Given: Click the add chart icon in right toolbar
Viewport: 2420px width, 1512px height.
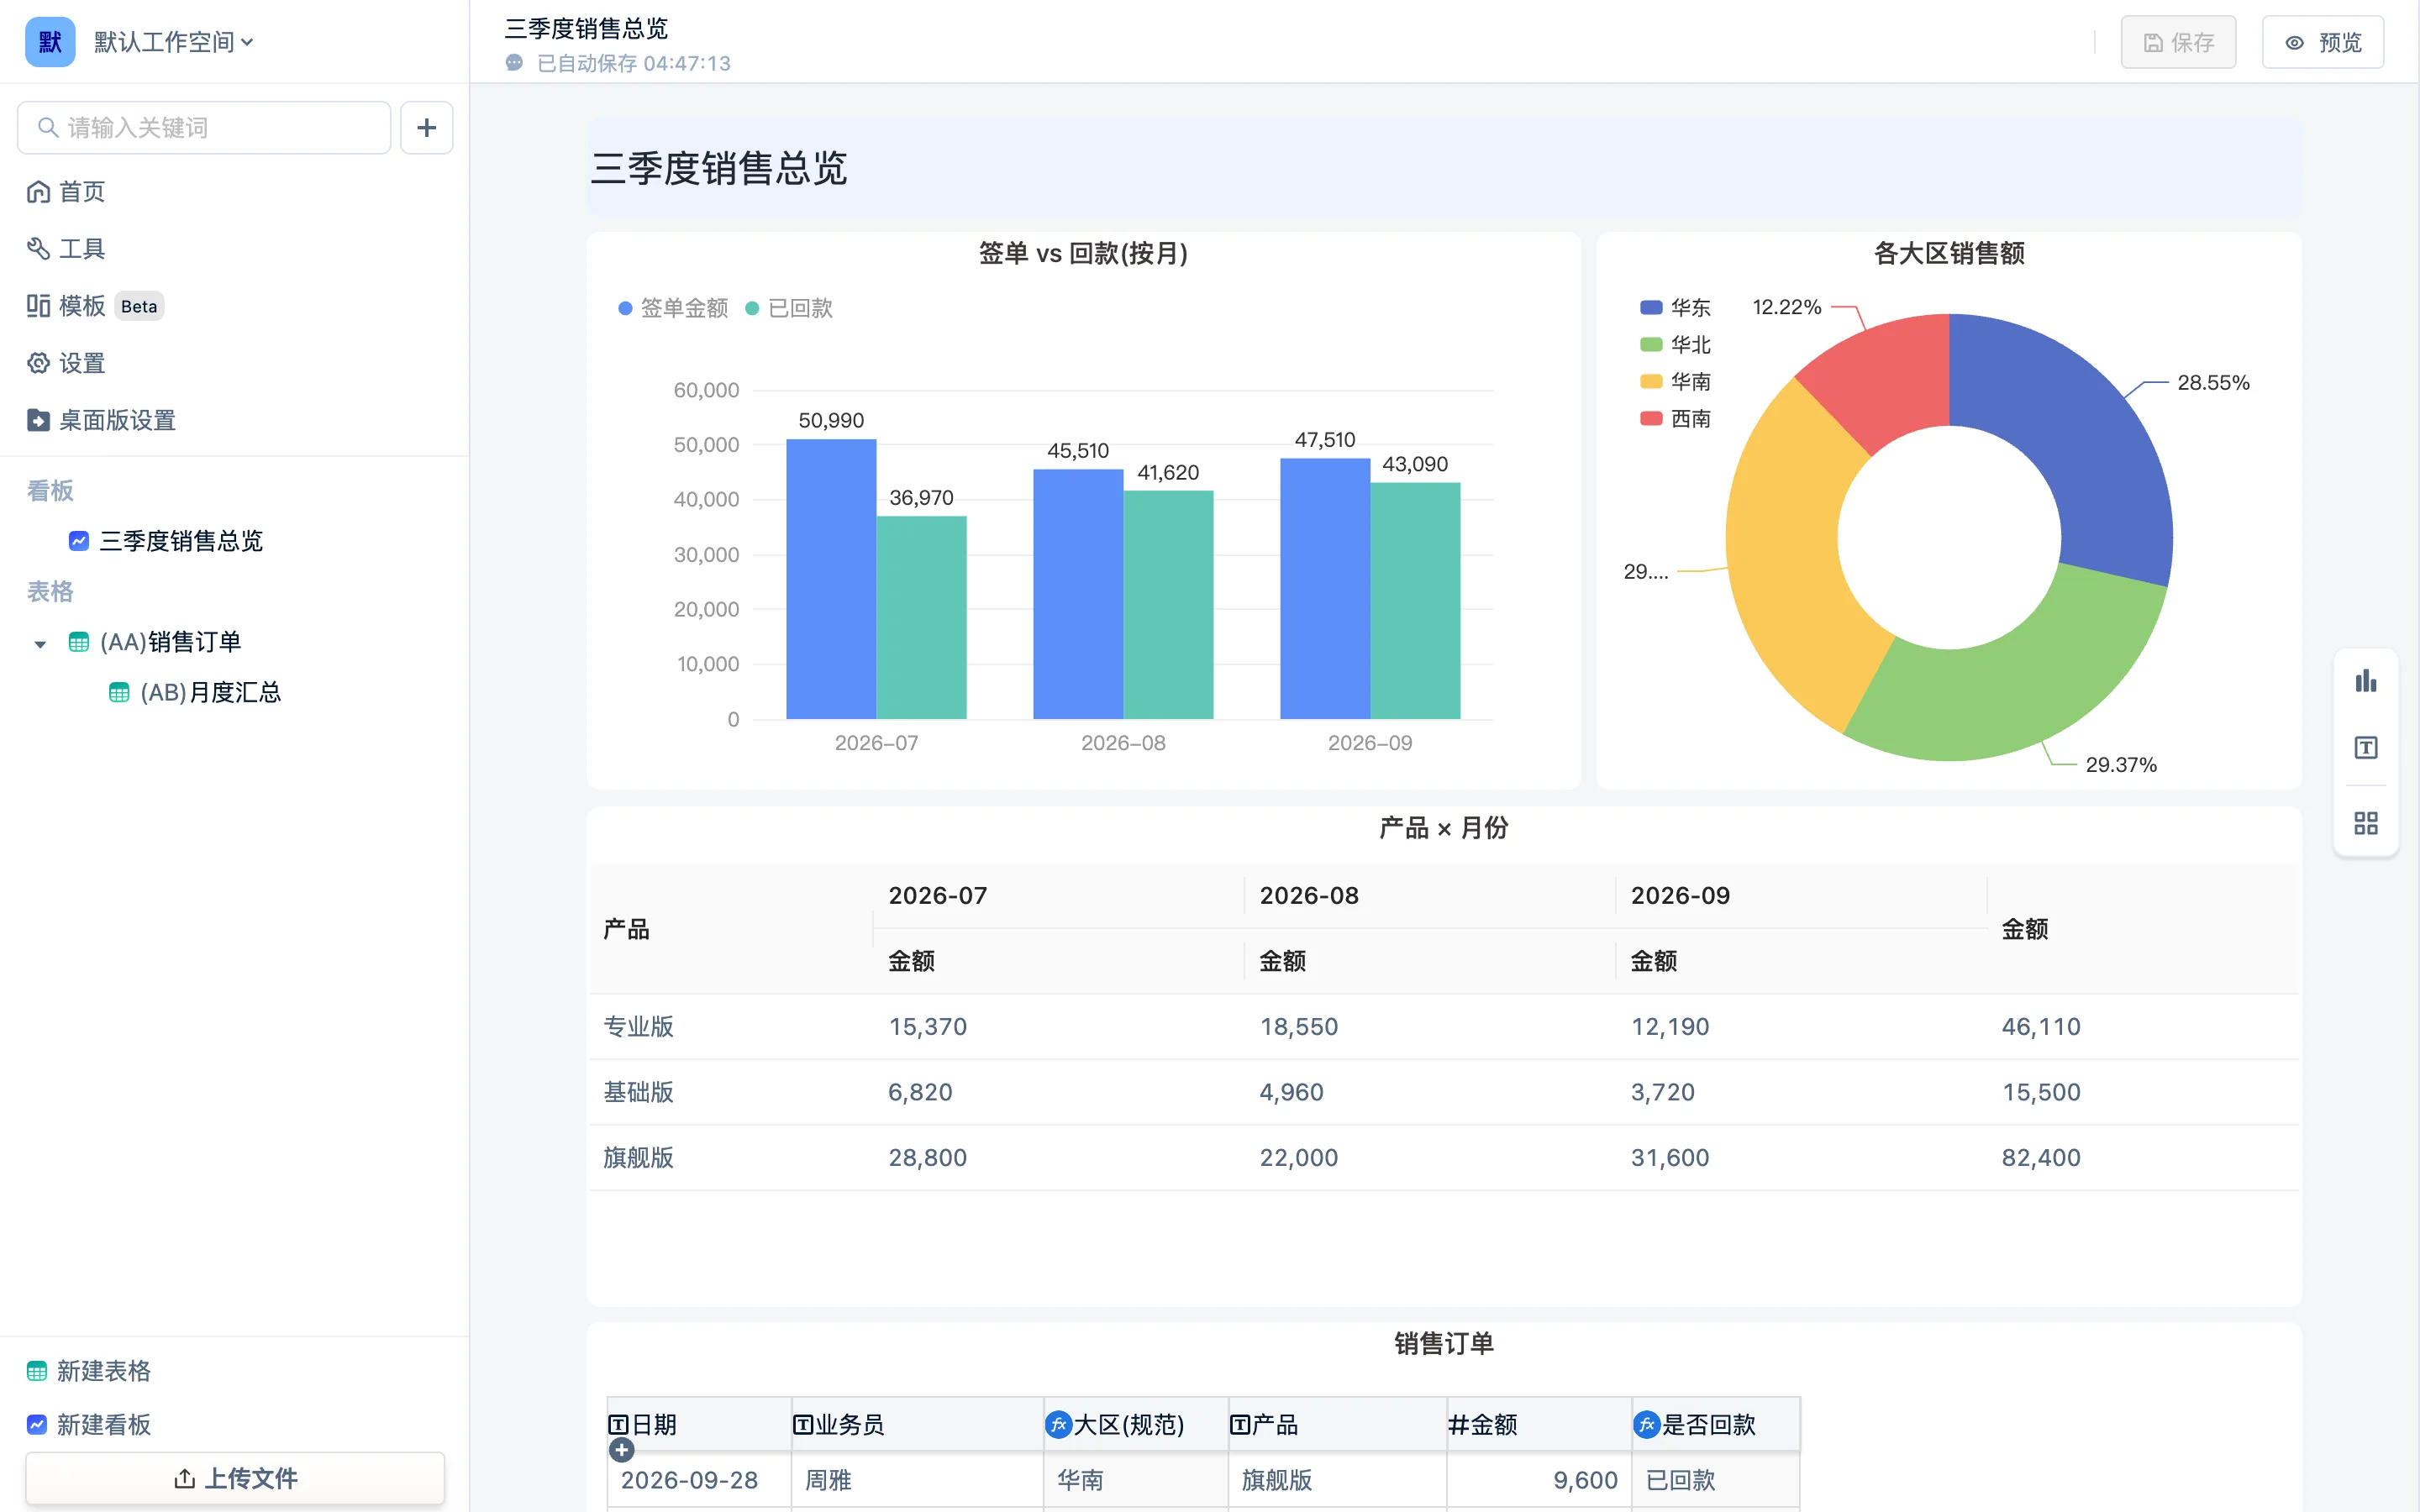Looking at the screenshot, I should (x=2366, y=682).
